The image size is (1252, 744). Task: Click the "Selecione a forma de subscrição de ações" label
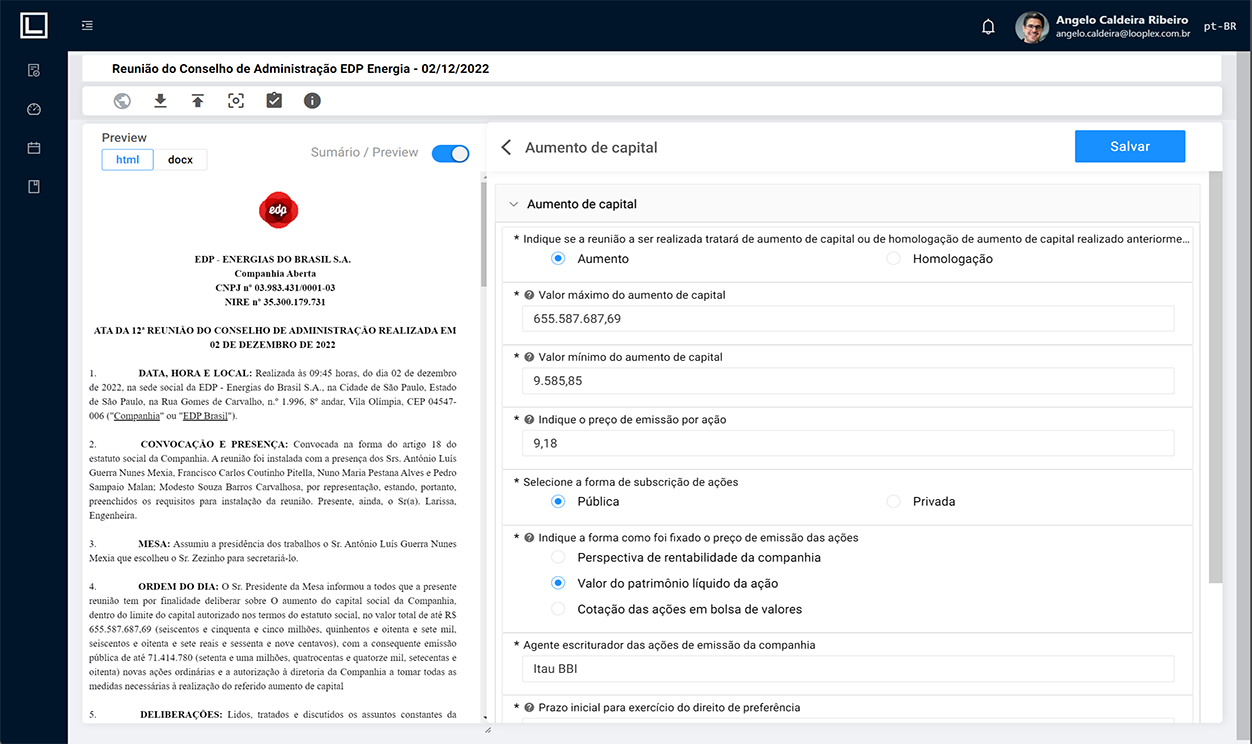pos(630,482)
